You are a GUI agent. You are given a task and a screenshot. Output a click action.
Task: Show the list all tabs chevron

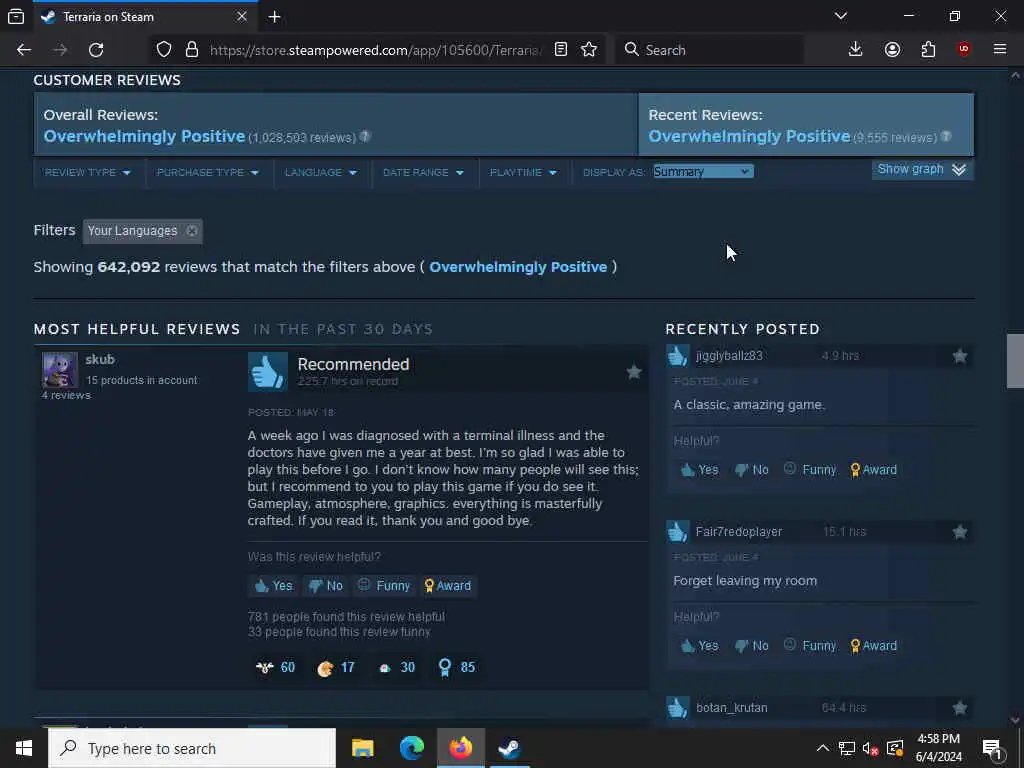pyautogui.click(x=841, y=16)
